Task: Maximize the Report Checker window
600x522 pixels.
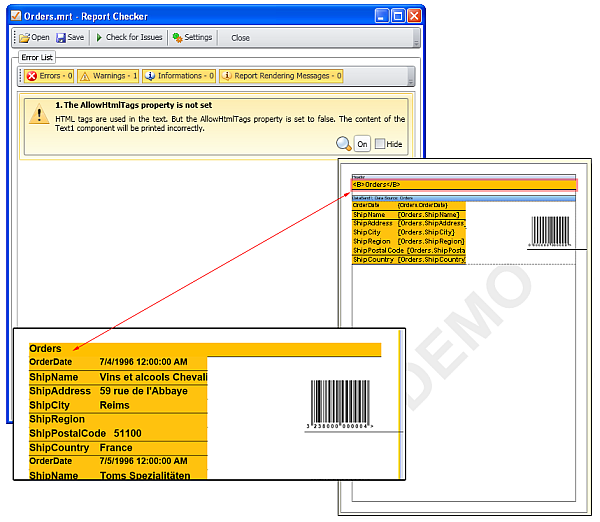Action: click(398, 16)
